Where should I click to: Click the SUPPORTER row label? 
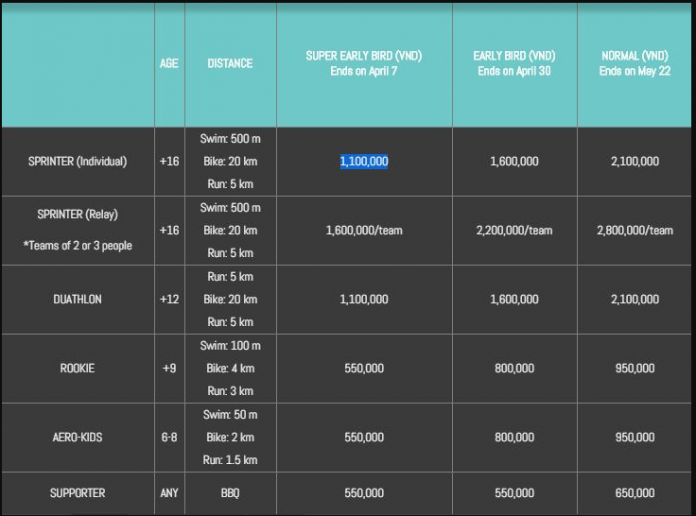(78, 493)
